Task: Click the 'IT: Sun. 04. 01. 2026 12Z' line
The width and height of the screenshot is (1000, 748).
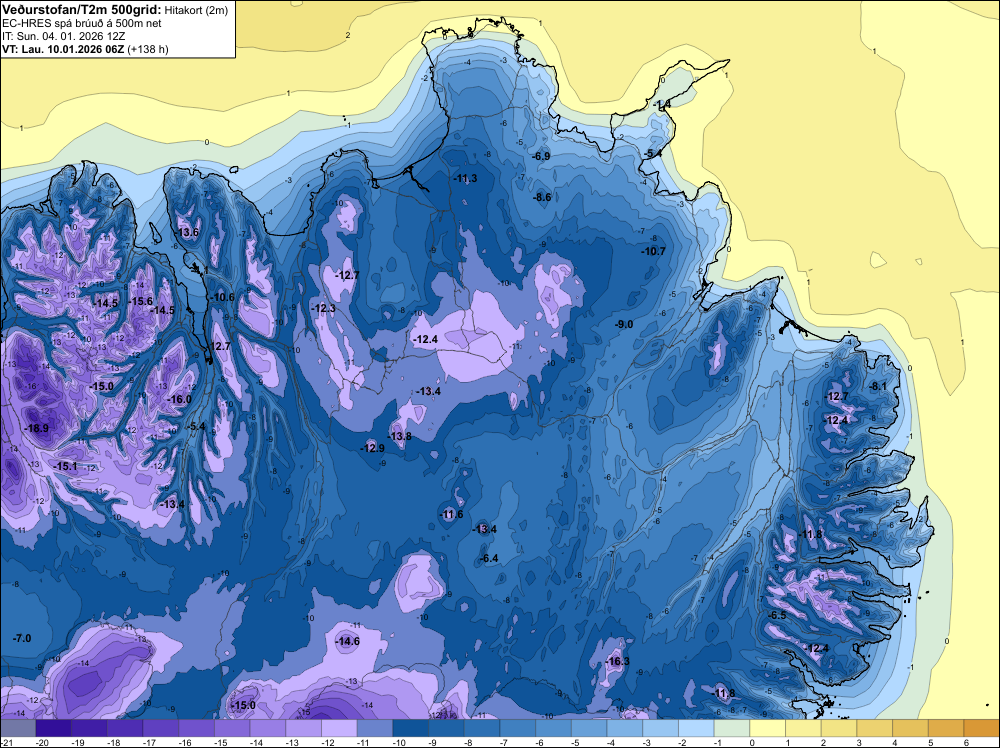Action: [x=64, y=36]
